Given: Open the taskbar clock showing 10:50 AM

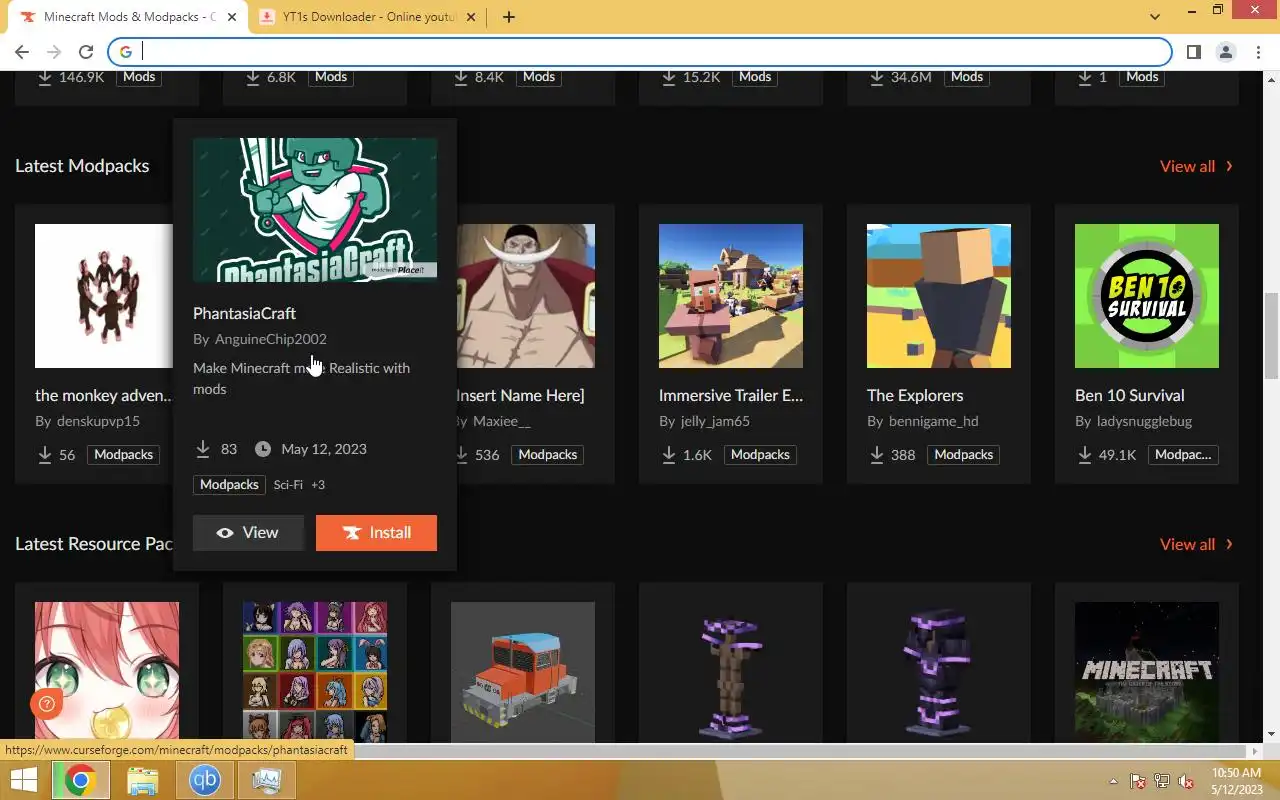Looking at the screenshot, I should click(1236, 781).
